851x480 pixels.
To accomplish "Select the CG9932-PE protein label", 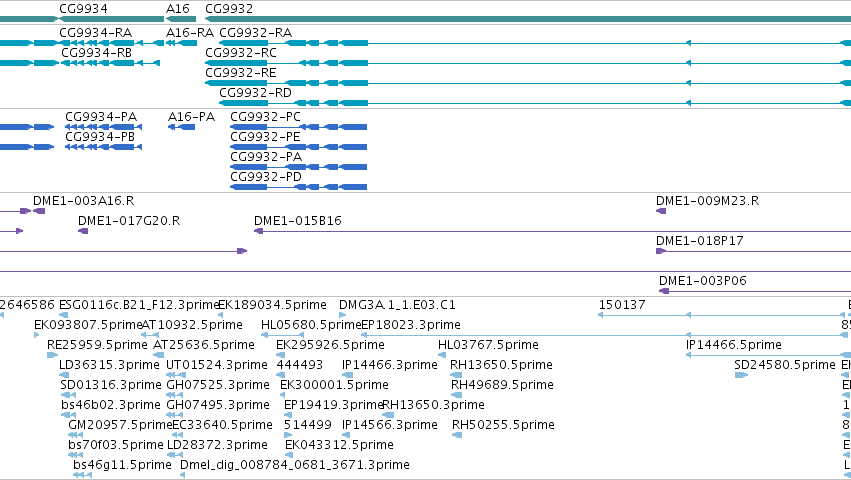I will tap(265, 137).
